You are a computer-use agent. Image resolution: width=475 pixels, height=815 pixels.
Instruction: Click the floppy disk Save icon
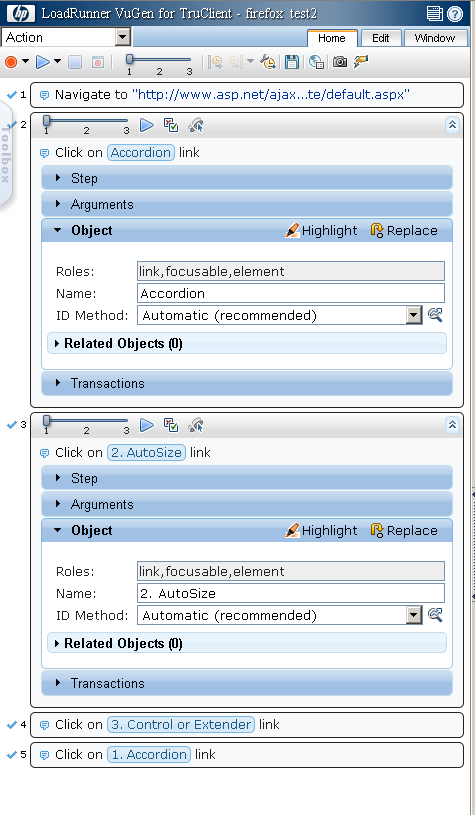point(292,62)
